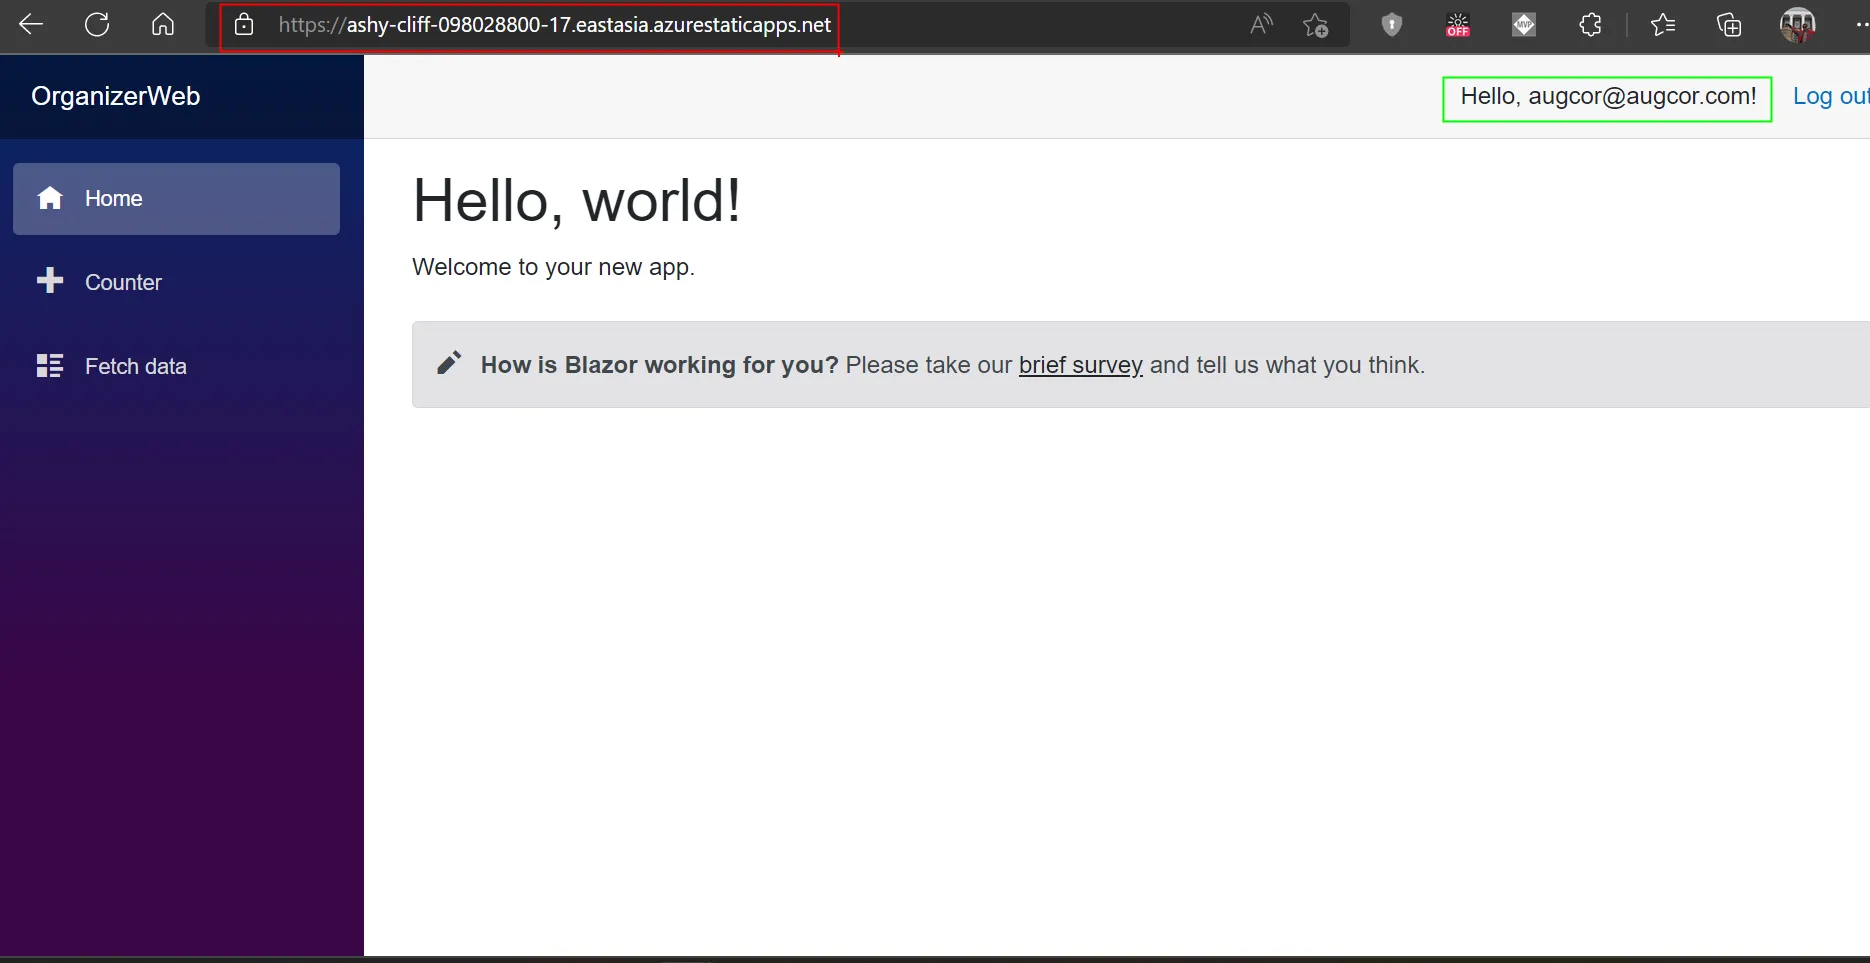
Task: Activate Read Aloud in the address bar
Action: point(1261,25)
